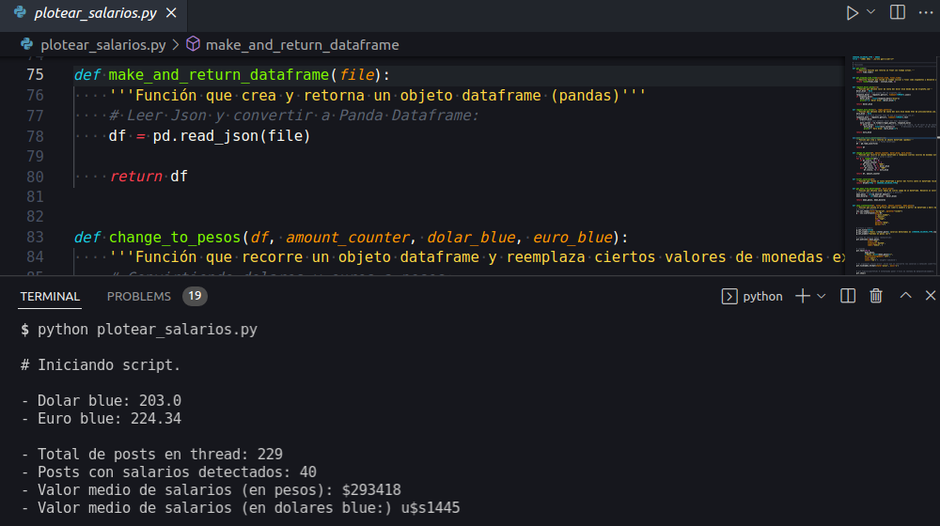
Task: Click the Python icon in breadcrumb
Action: coord(26,44)
